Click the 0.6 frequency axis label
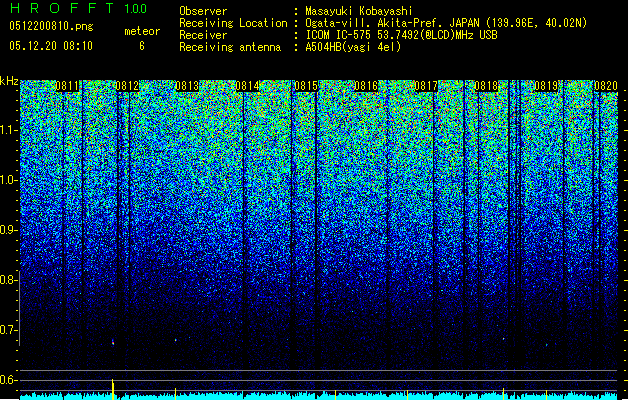This screenshot has height=400, width=629. click(x=8, y=380)
